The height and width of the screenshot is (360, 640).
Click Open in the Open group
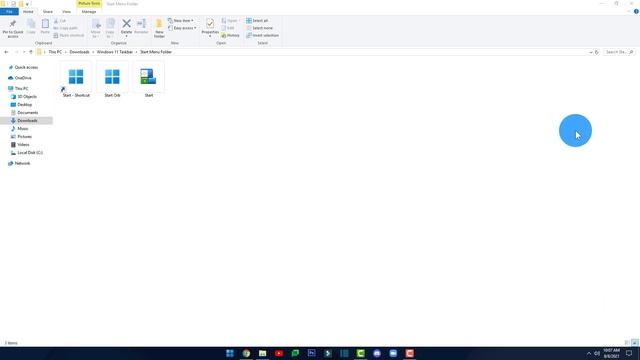point(230,21)
